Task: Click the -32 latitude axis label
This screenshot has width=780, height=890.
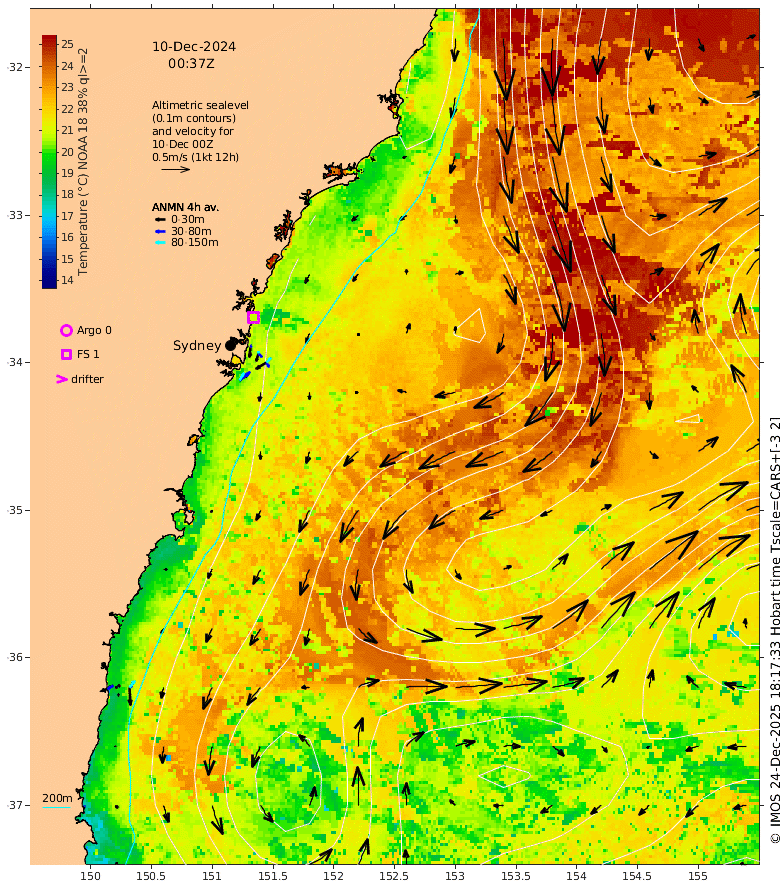Action: 15,67
